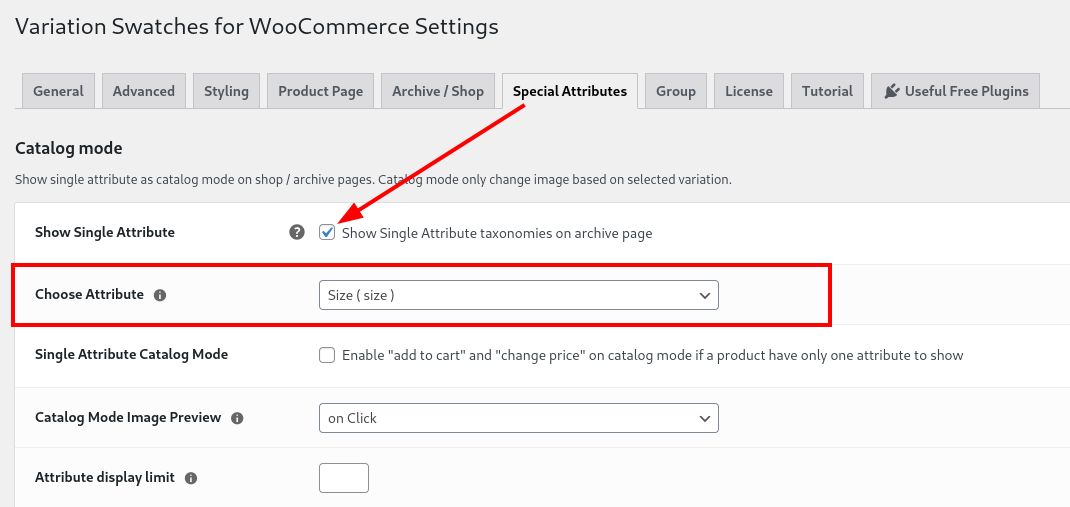Uncheck Show Single Attribute taxonomies checkbox
The width and height of the screenshot is (1070, 507).
(x=327, y=233)
